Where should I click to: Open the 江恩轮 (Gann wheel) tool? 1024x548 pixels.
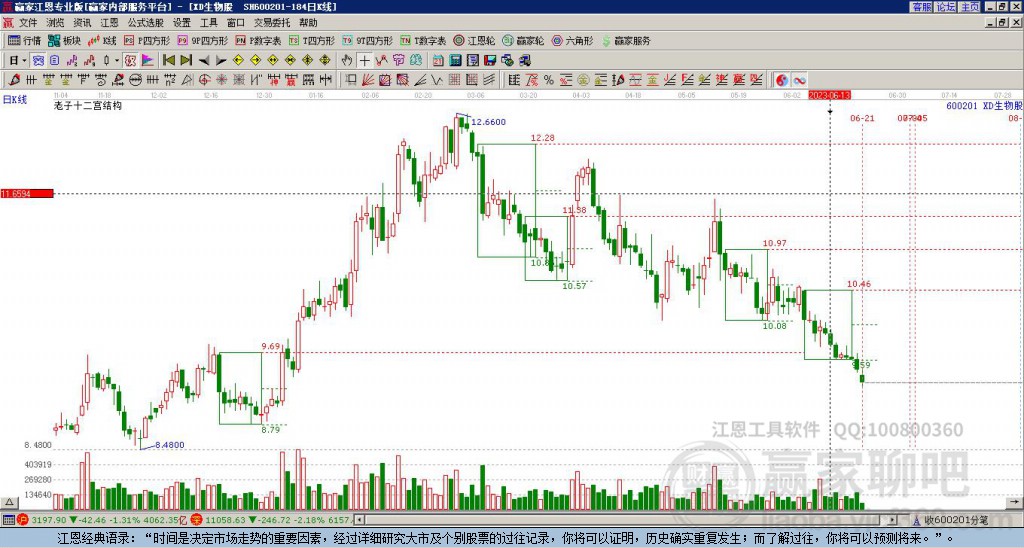(474, 40)
